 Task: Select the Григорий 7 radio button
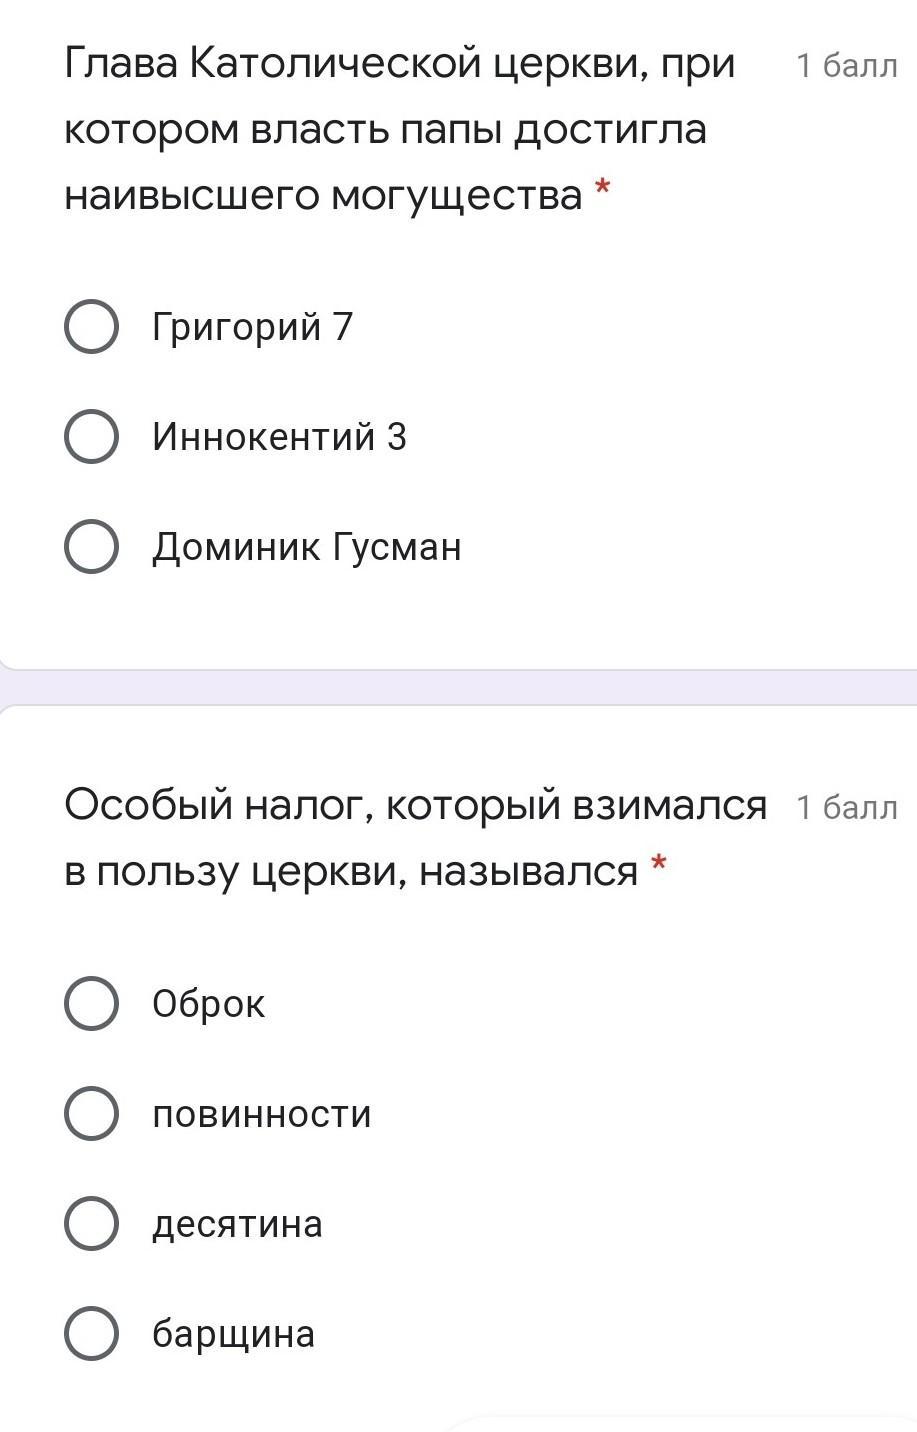91,327
